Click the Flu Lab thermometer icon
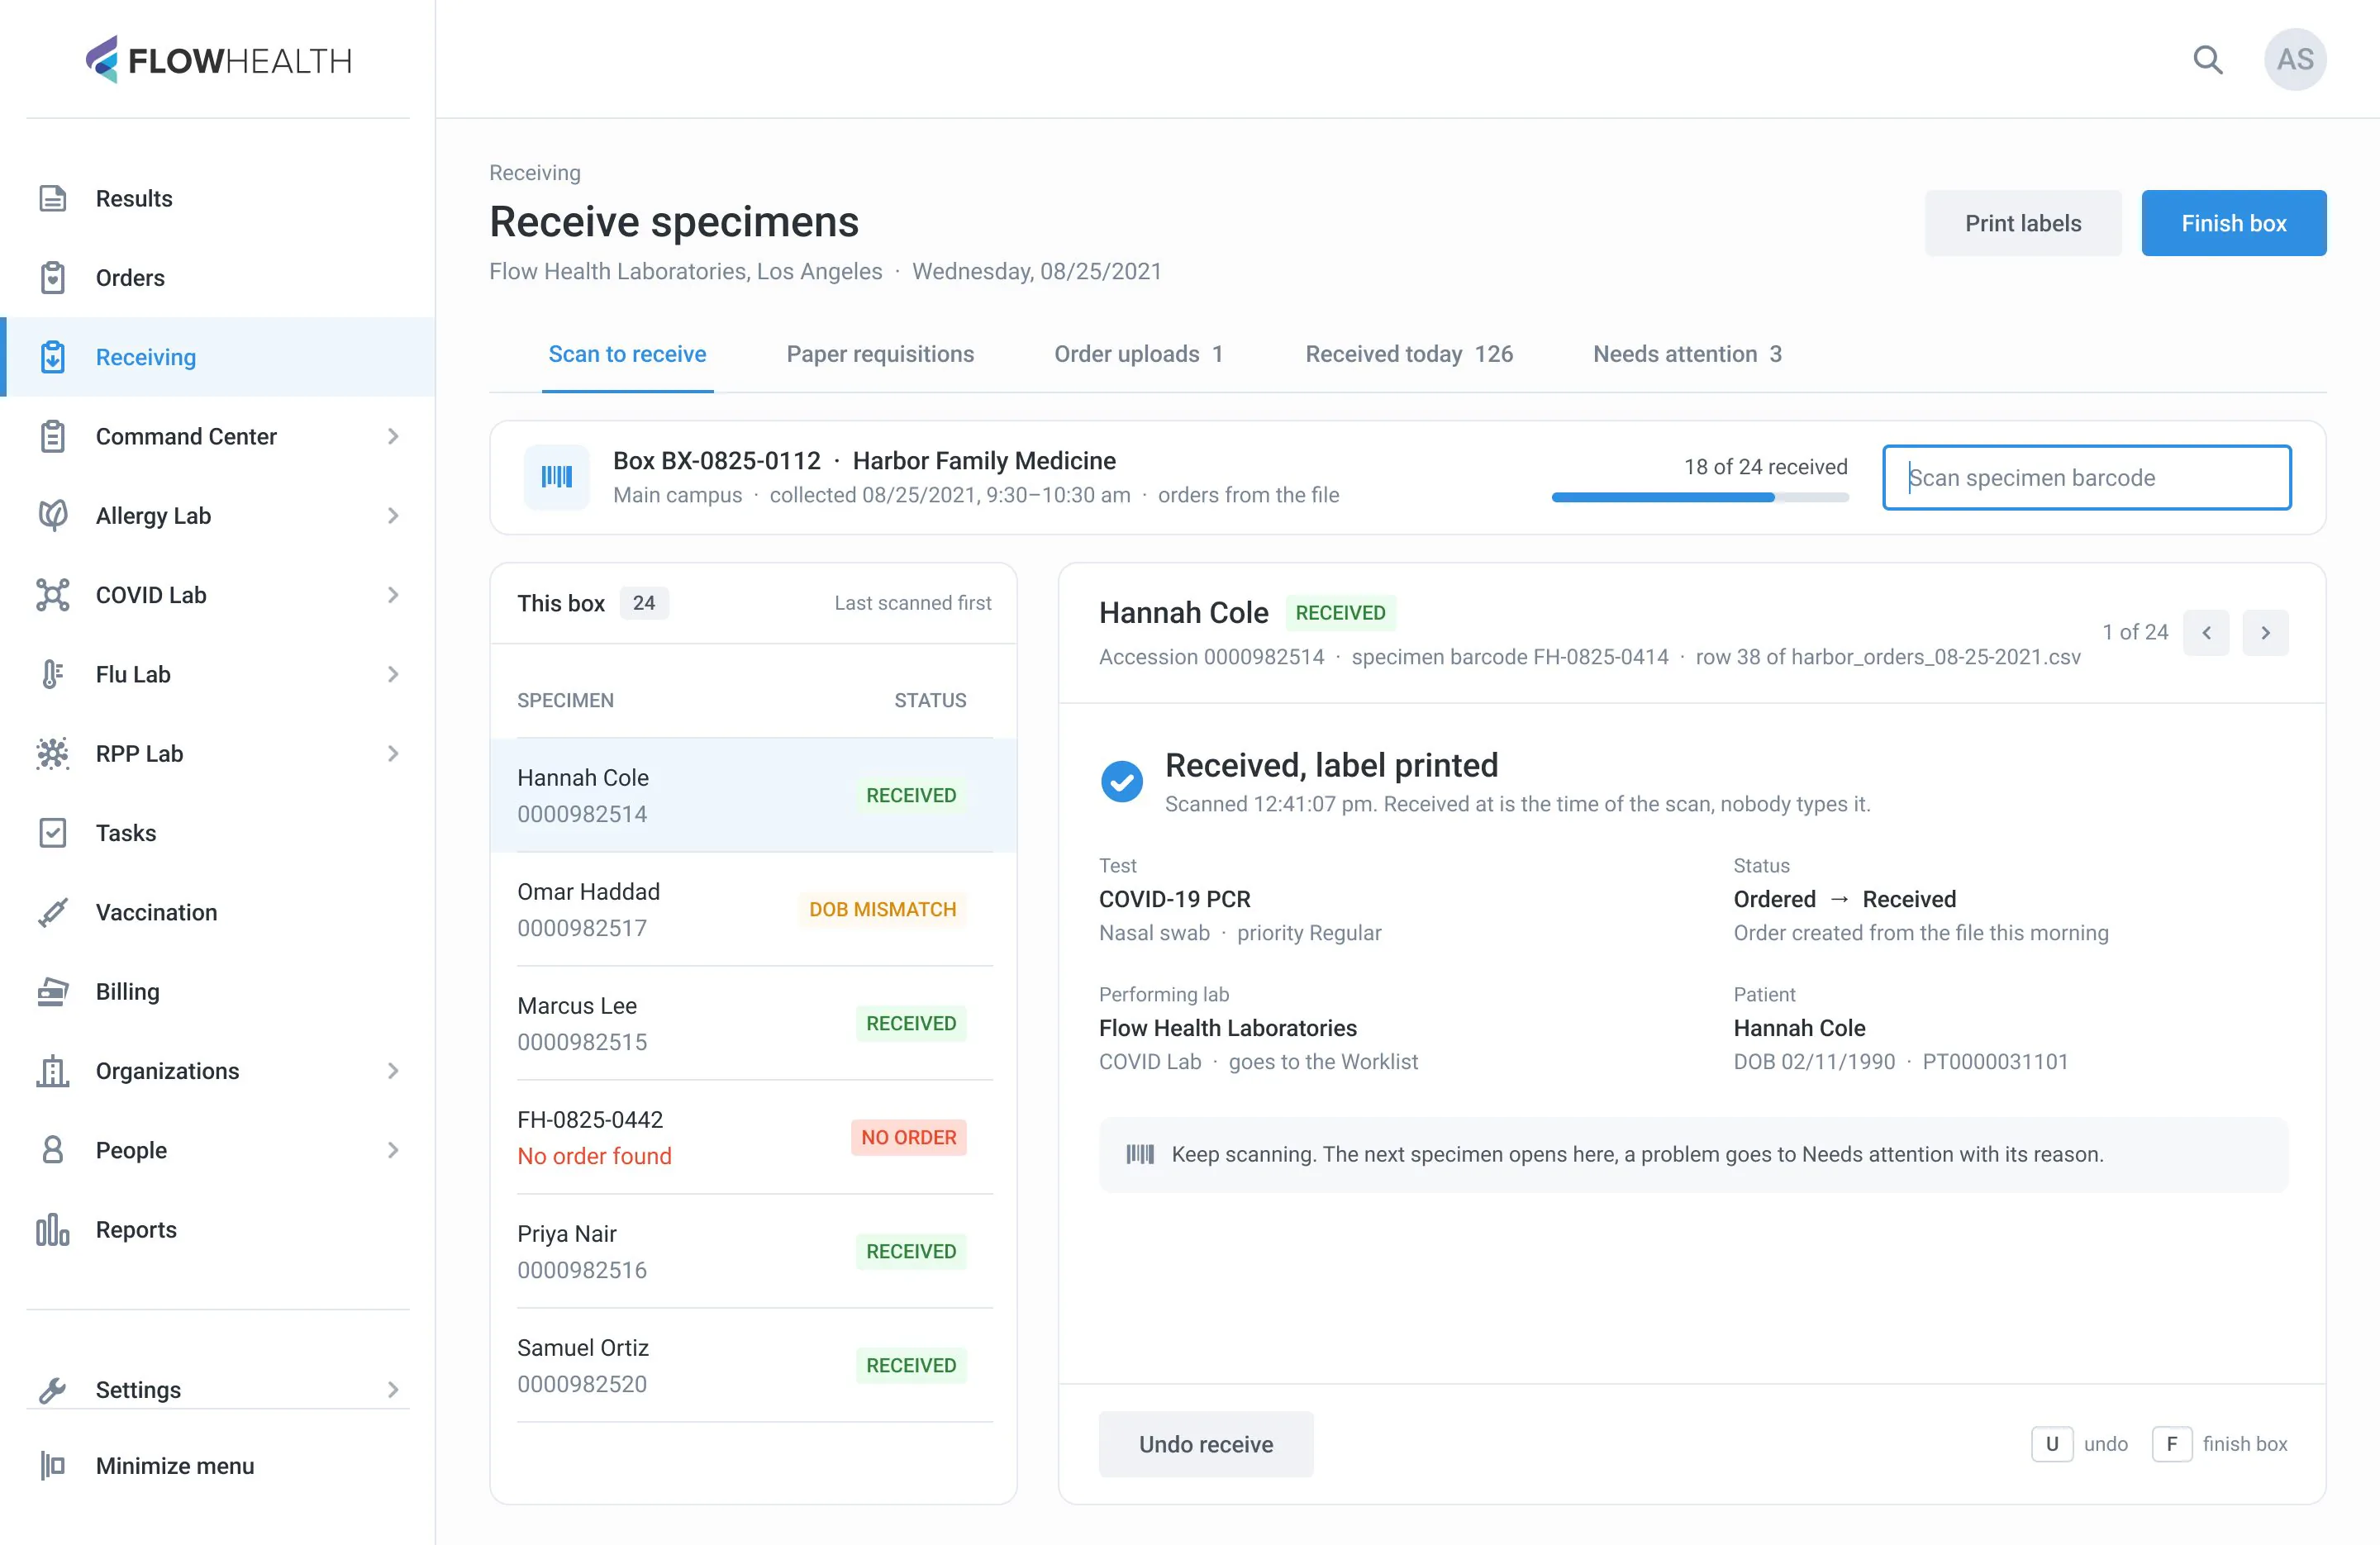 pyautogui.click(x=53, y=674)
